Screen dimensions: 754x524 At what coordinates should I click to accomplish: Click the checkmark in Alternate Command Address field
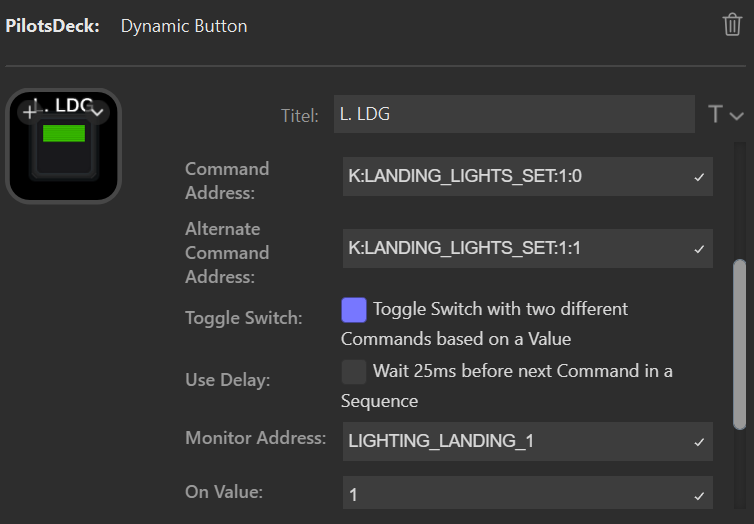coord(699,249)
